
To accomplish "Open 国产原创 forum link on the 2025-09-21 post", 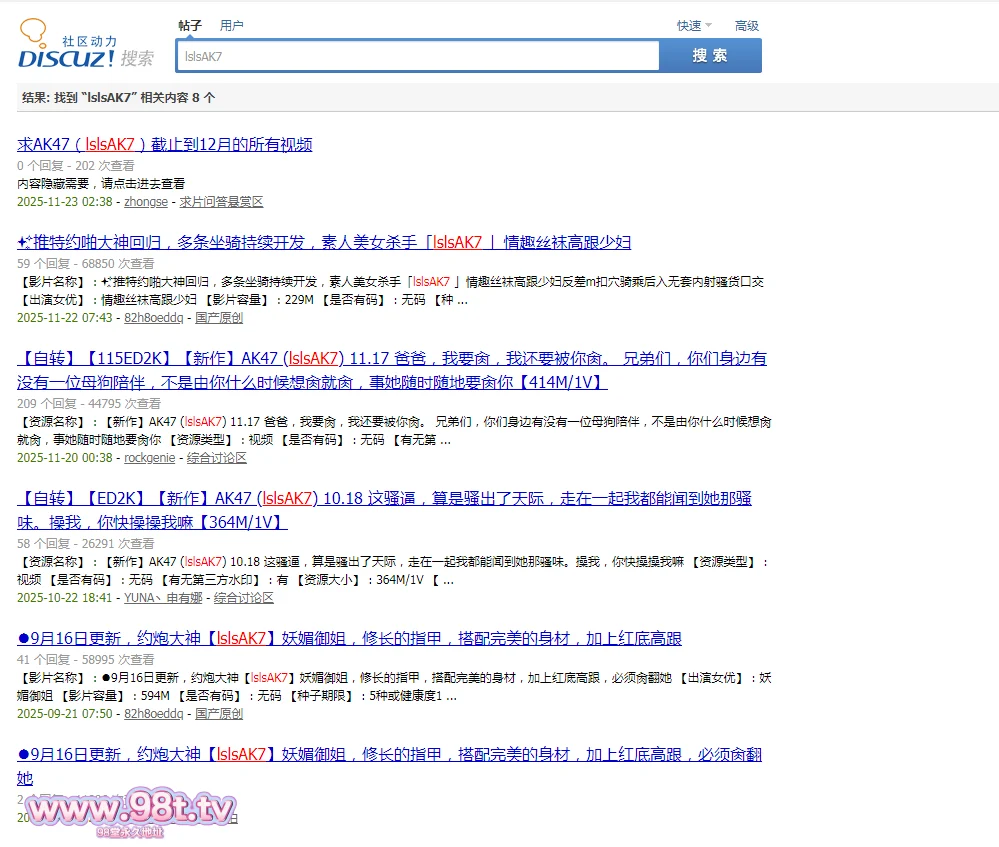I will 219,714.
